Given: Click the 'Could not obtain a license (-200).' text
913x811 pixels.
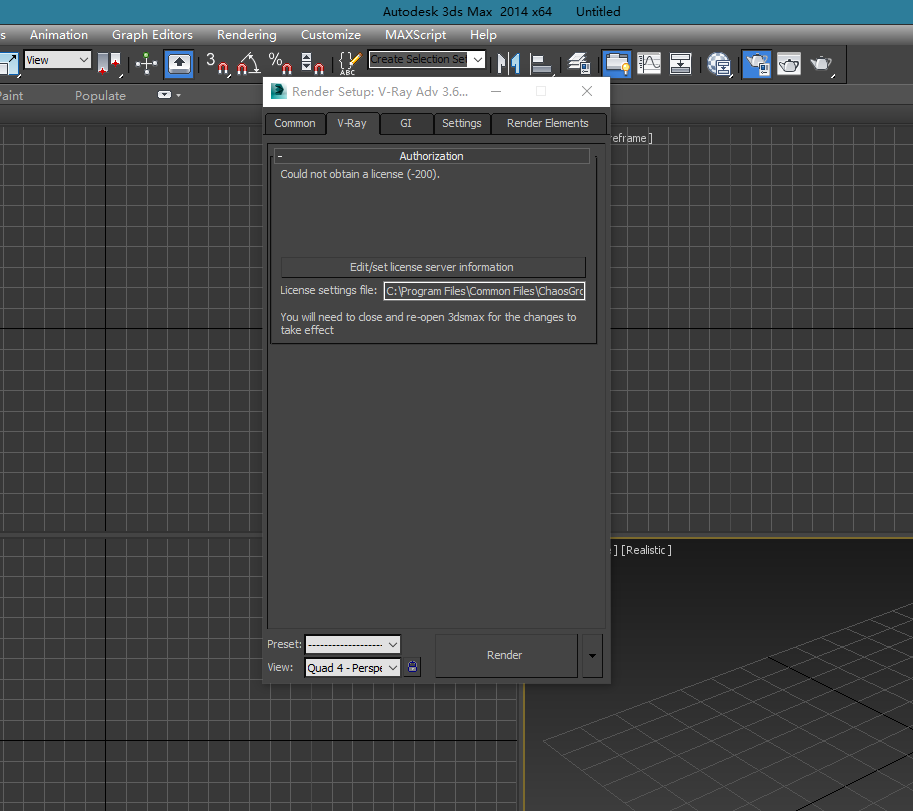Looking at the screenshot, I should [360, 174].
